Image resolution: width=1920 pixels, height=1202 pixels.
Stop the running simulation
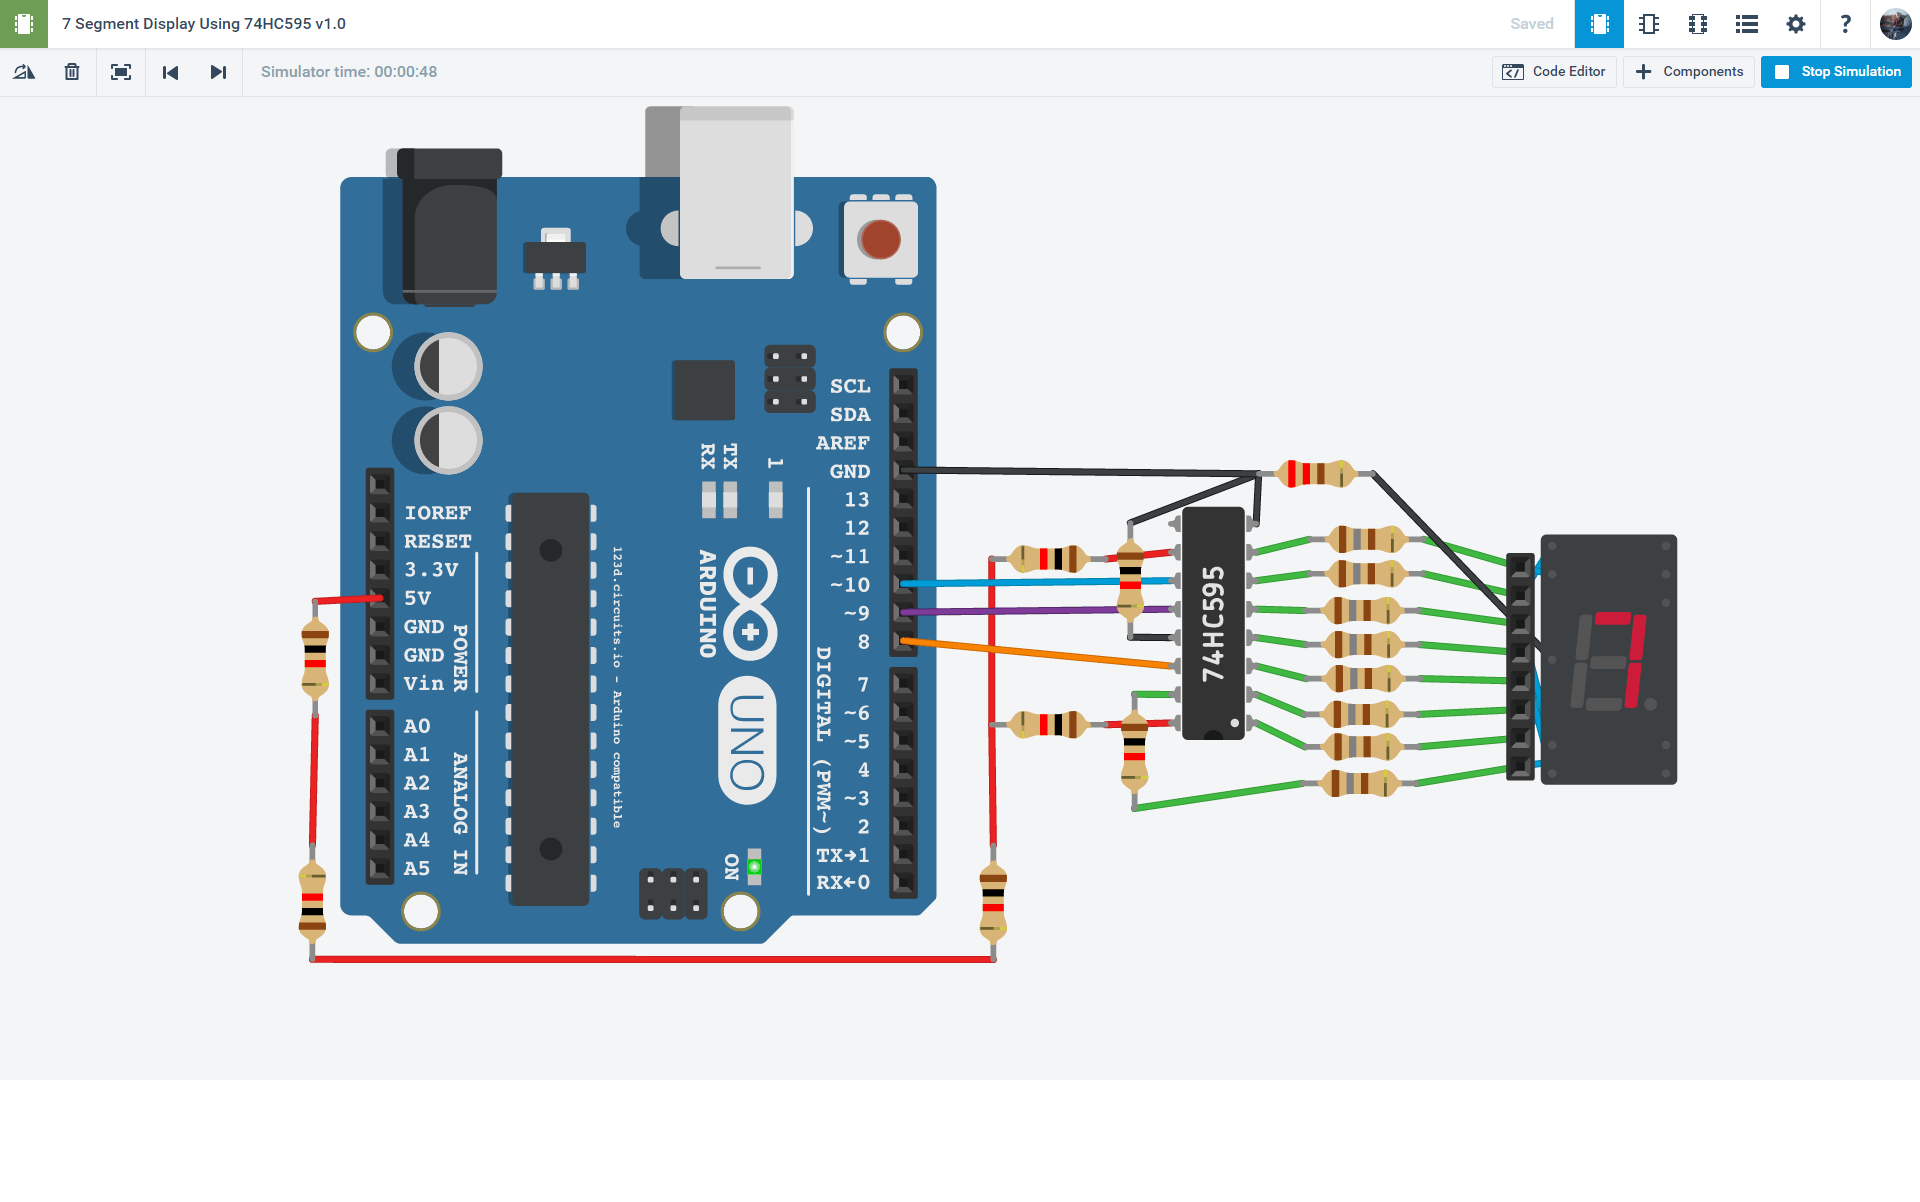pos(1836,72)
